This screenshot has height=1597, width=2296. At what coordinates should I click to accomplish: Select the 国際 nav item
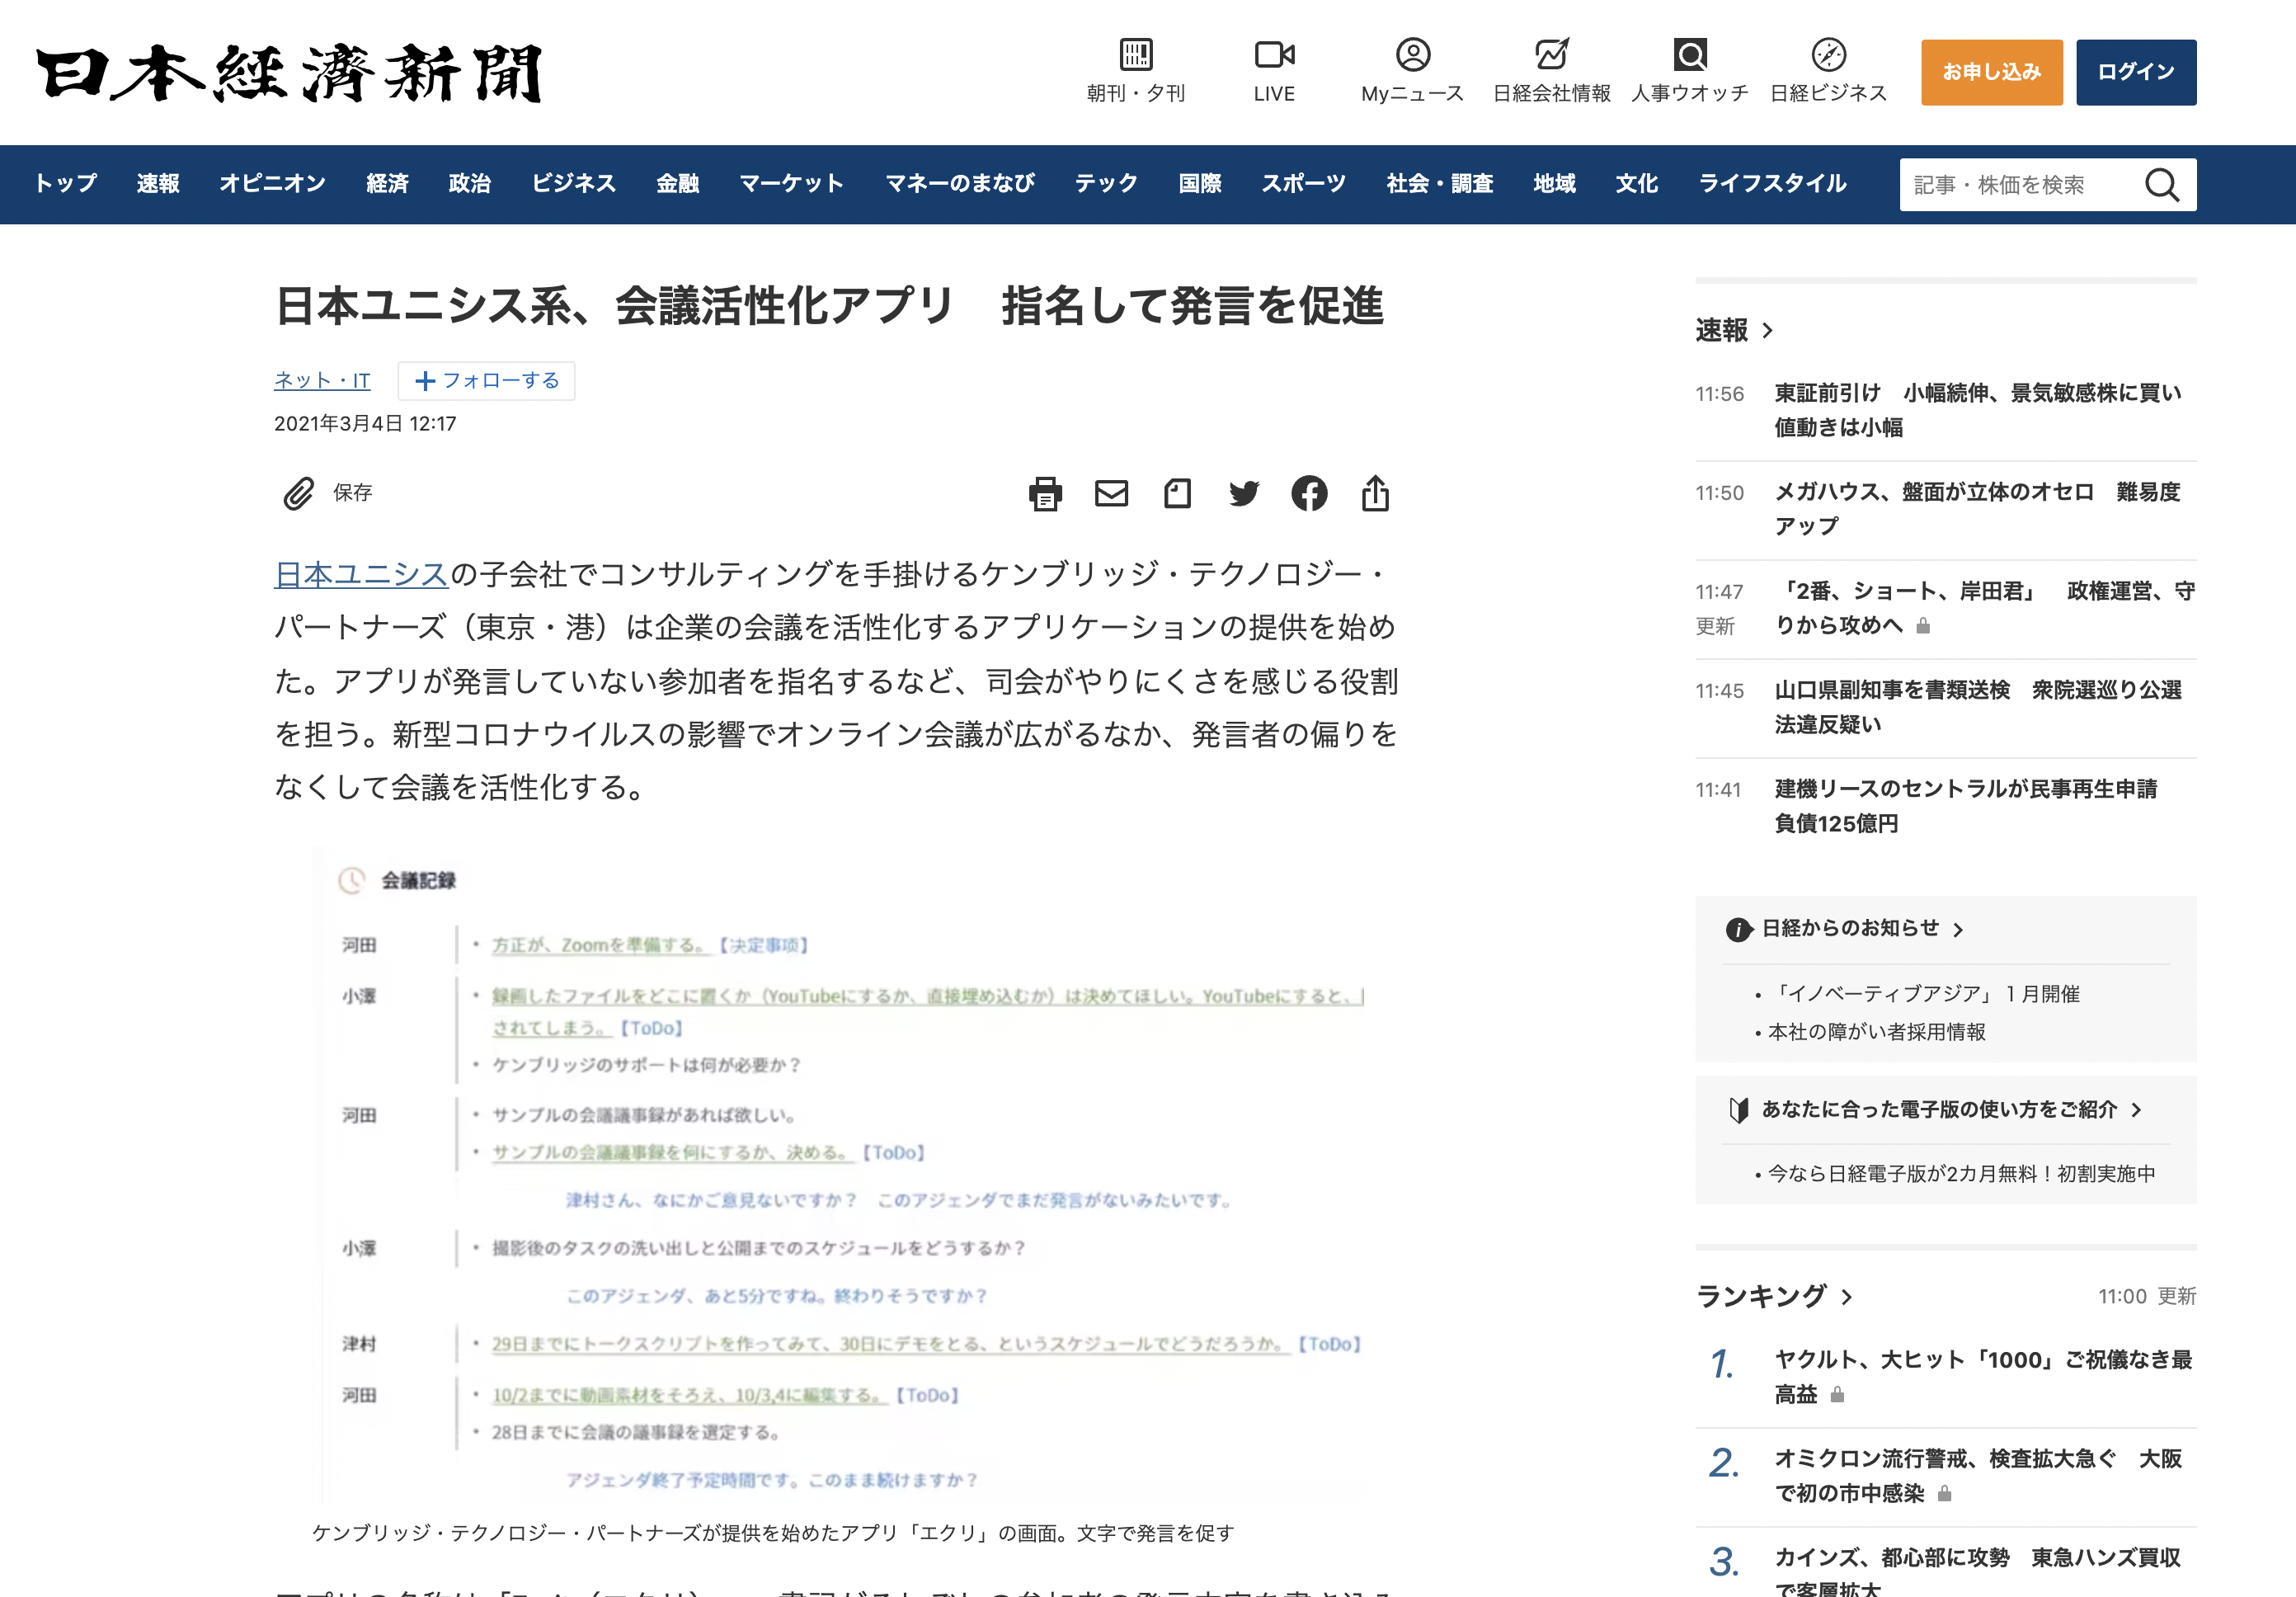coord(1200,184)
